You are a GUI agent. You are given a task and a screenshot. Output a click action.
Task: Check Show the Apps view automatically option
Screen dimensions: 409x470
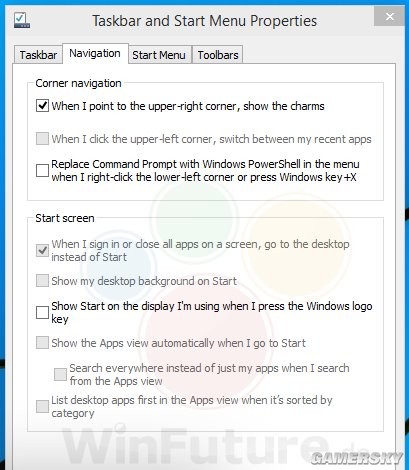click(x=42, y=343)
